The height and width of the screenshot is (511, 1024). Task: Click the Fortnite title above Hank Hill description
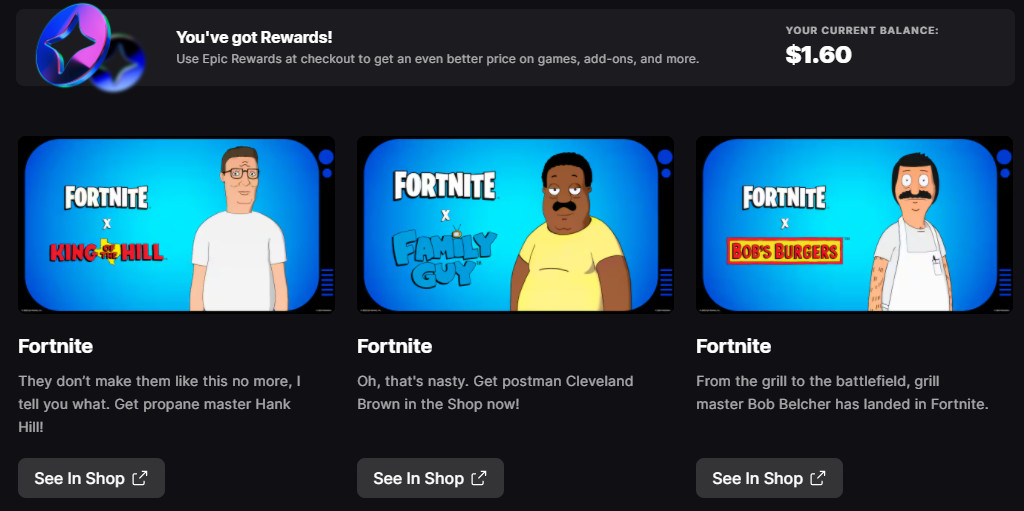[56, 346]
